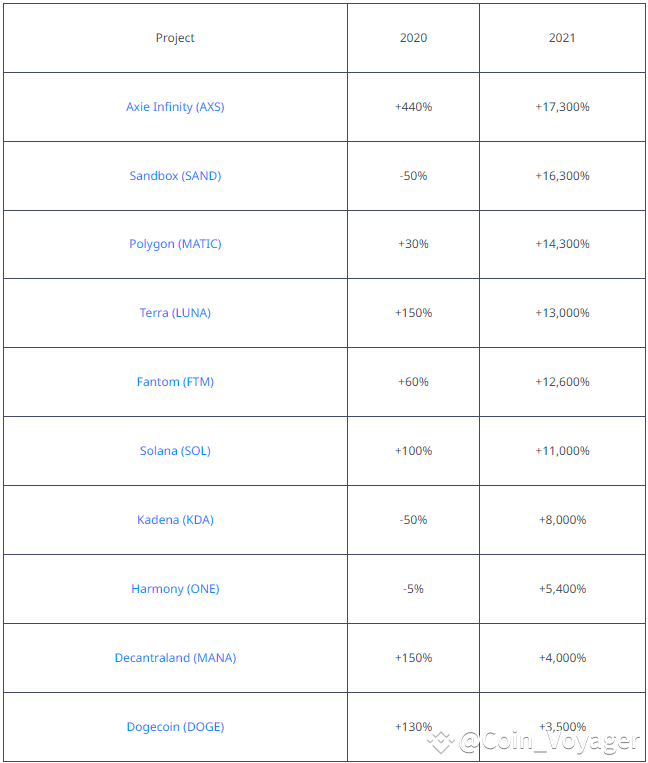Open the Fantom (FTM) project link
This screenshot has height=763, width=648.
click(175, 382)
